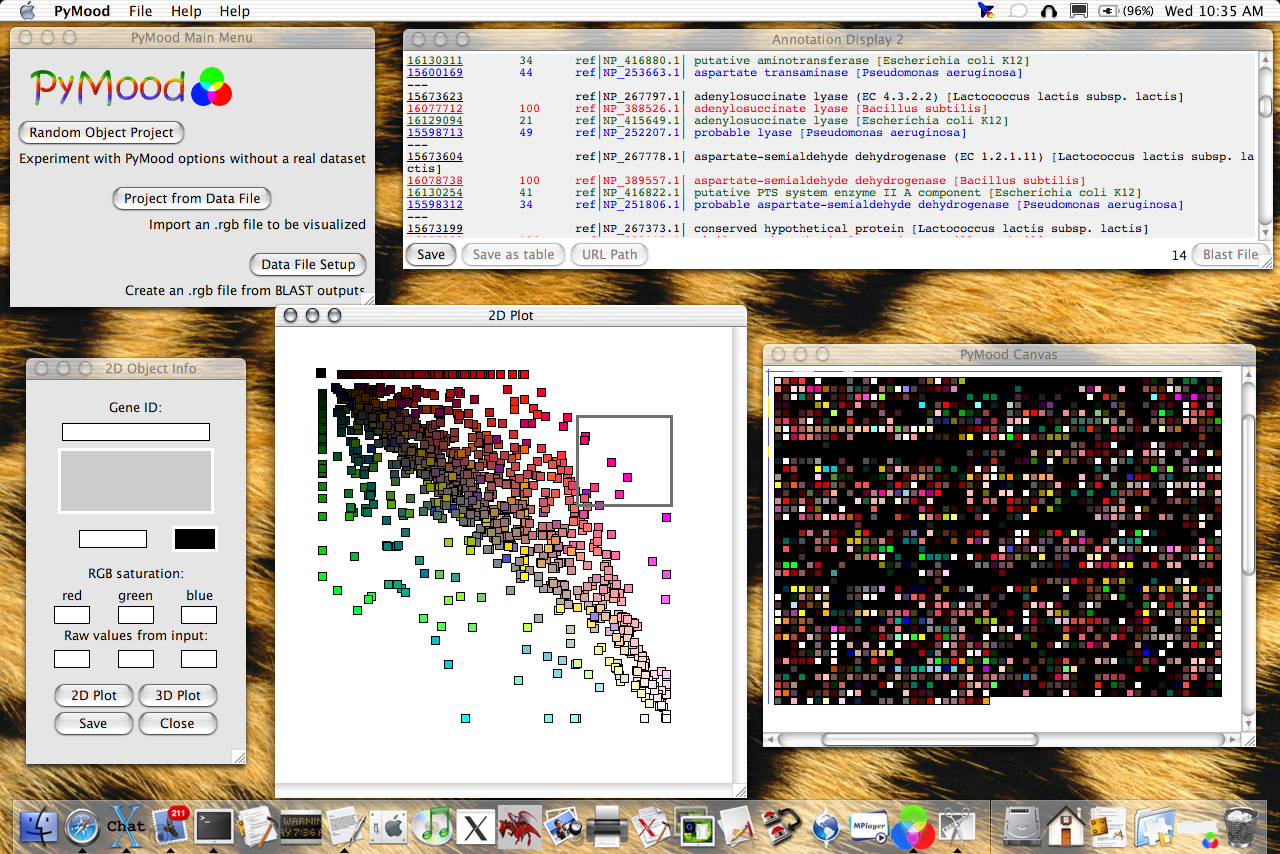This screenshot has height=854, width=1280.
Task: Open gene ID link 15598713
Action: [435, 133]
